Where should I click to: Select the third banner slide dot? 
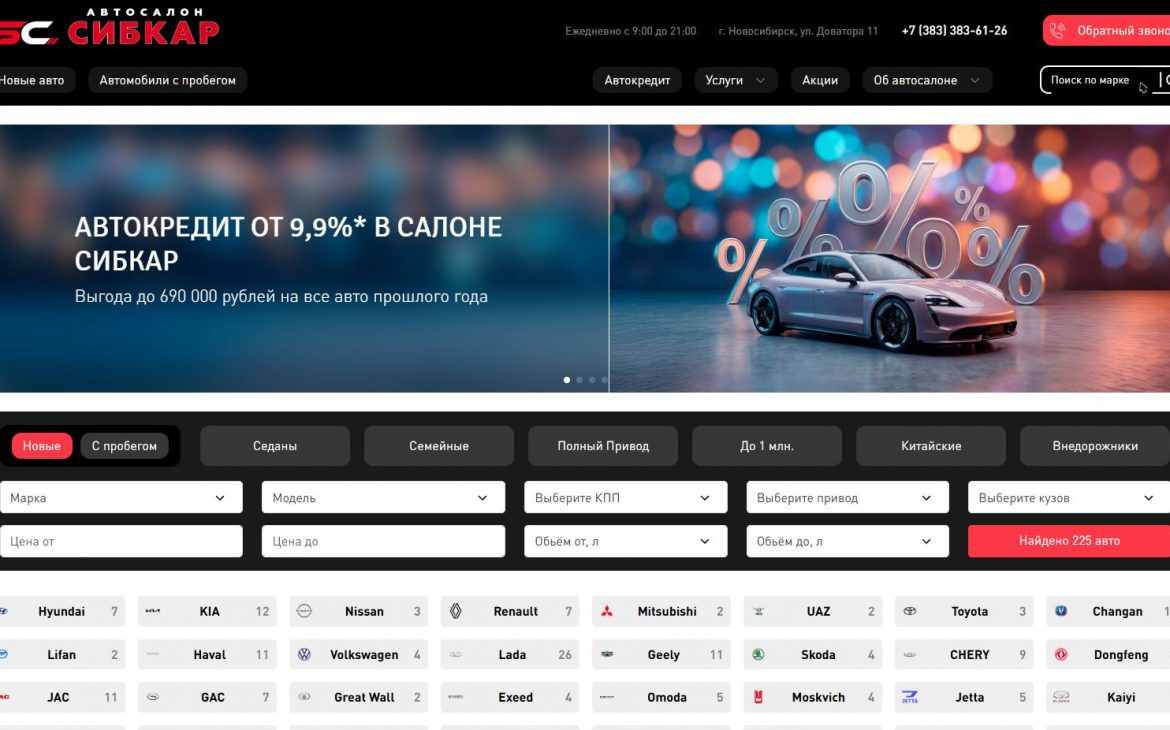[x=592, y=380]
